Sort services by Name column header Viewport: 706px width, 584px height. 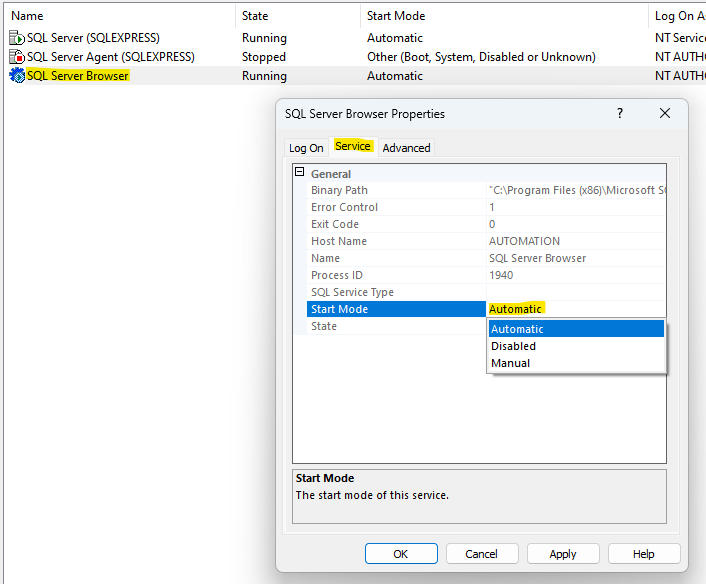[120, 16]
